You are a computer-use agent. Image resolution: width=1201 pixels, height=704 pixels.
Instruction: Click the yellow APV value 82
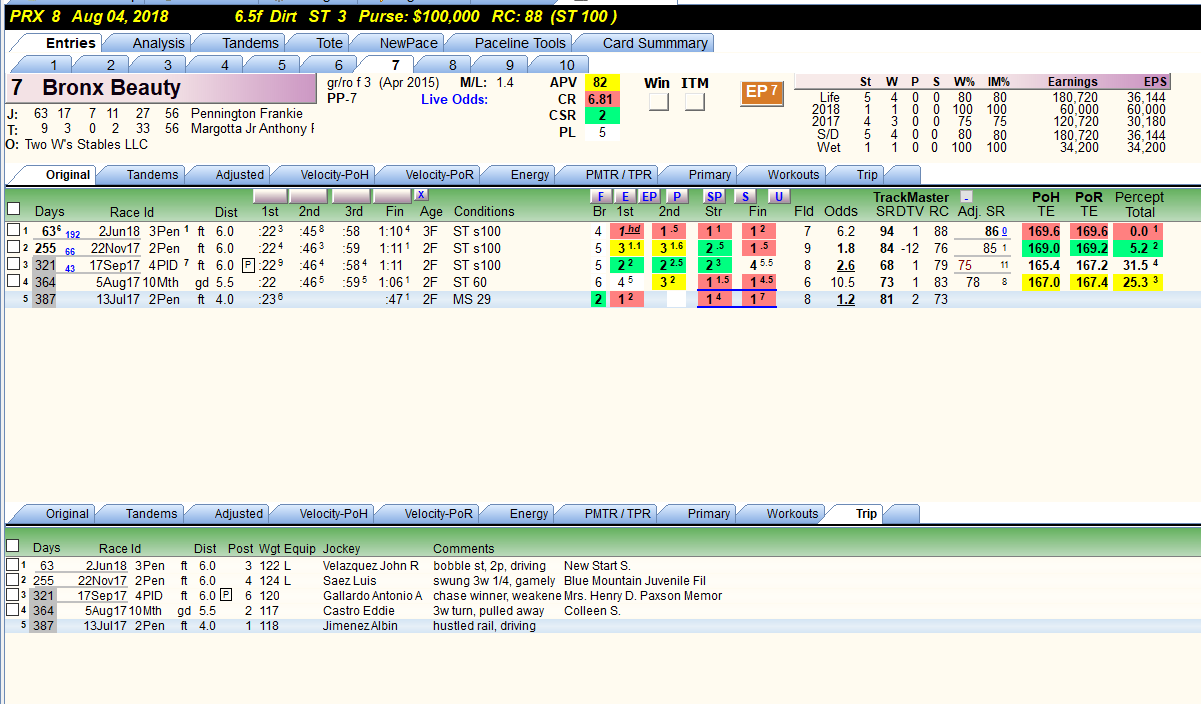[x=600, y=83]
